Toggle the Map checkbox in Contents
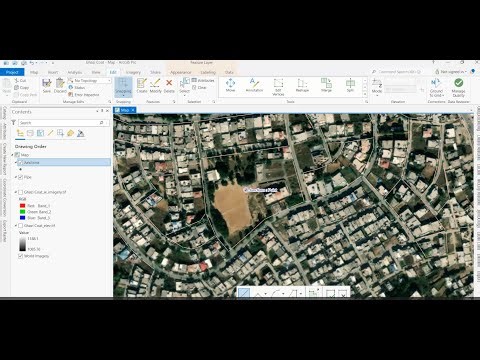 pyautogui.click(x=17, y=155)
